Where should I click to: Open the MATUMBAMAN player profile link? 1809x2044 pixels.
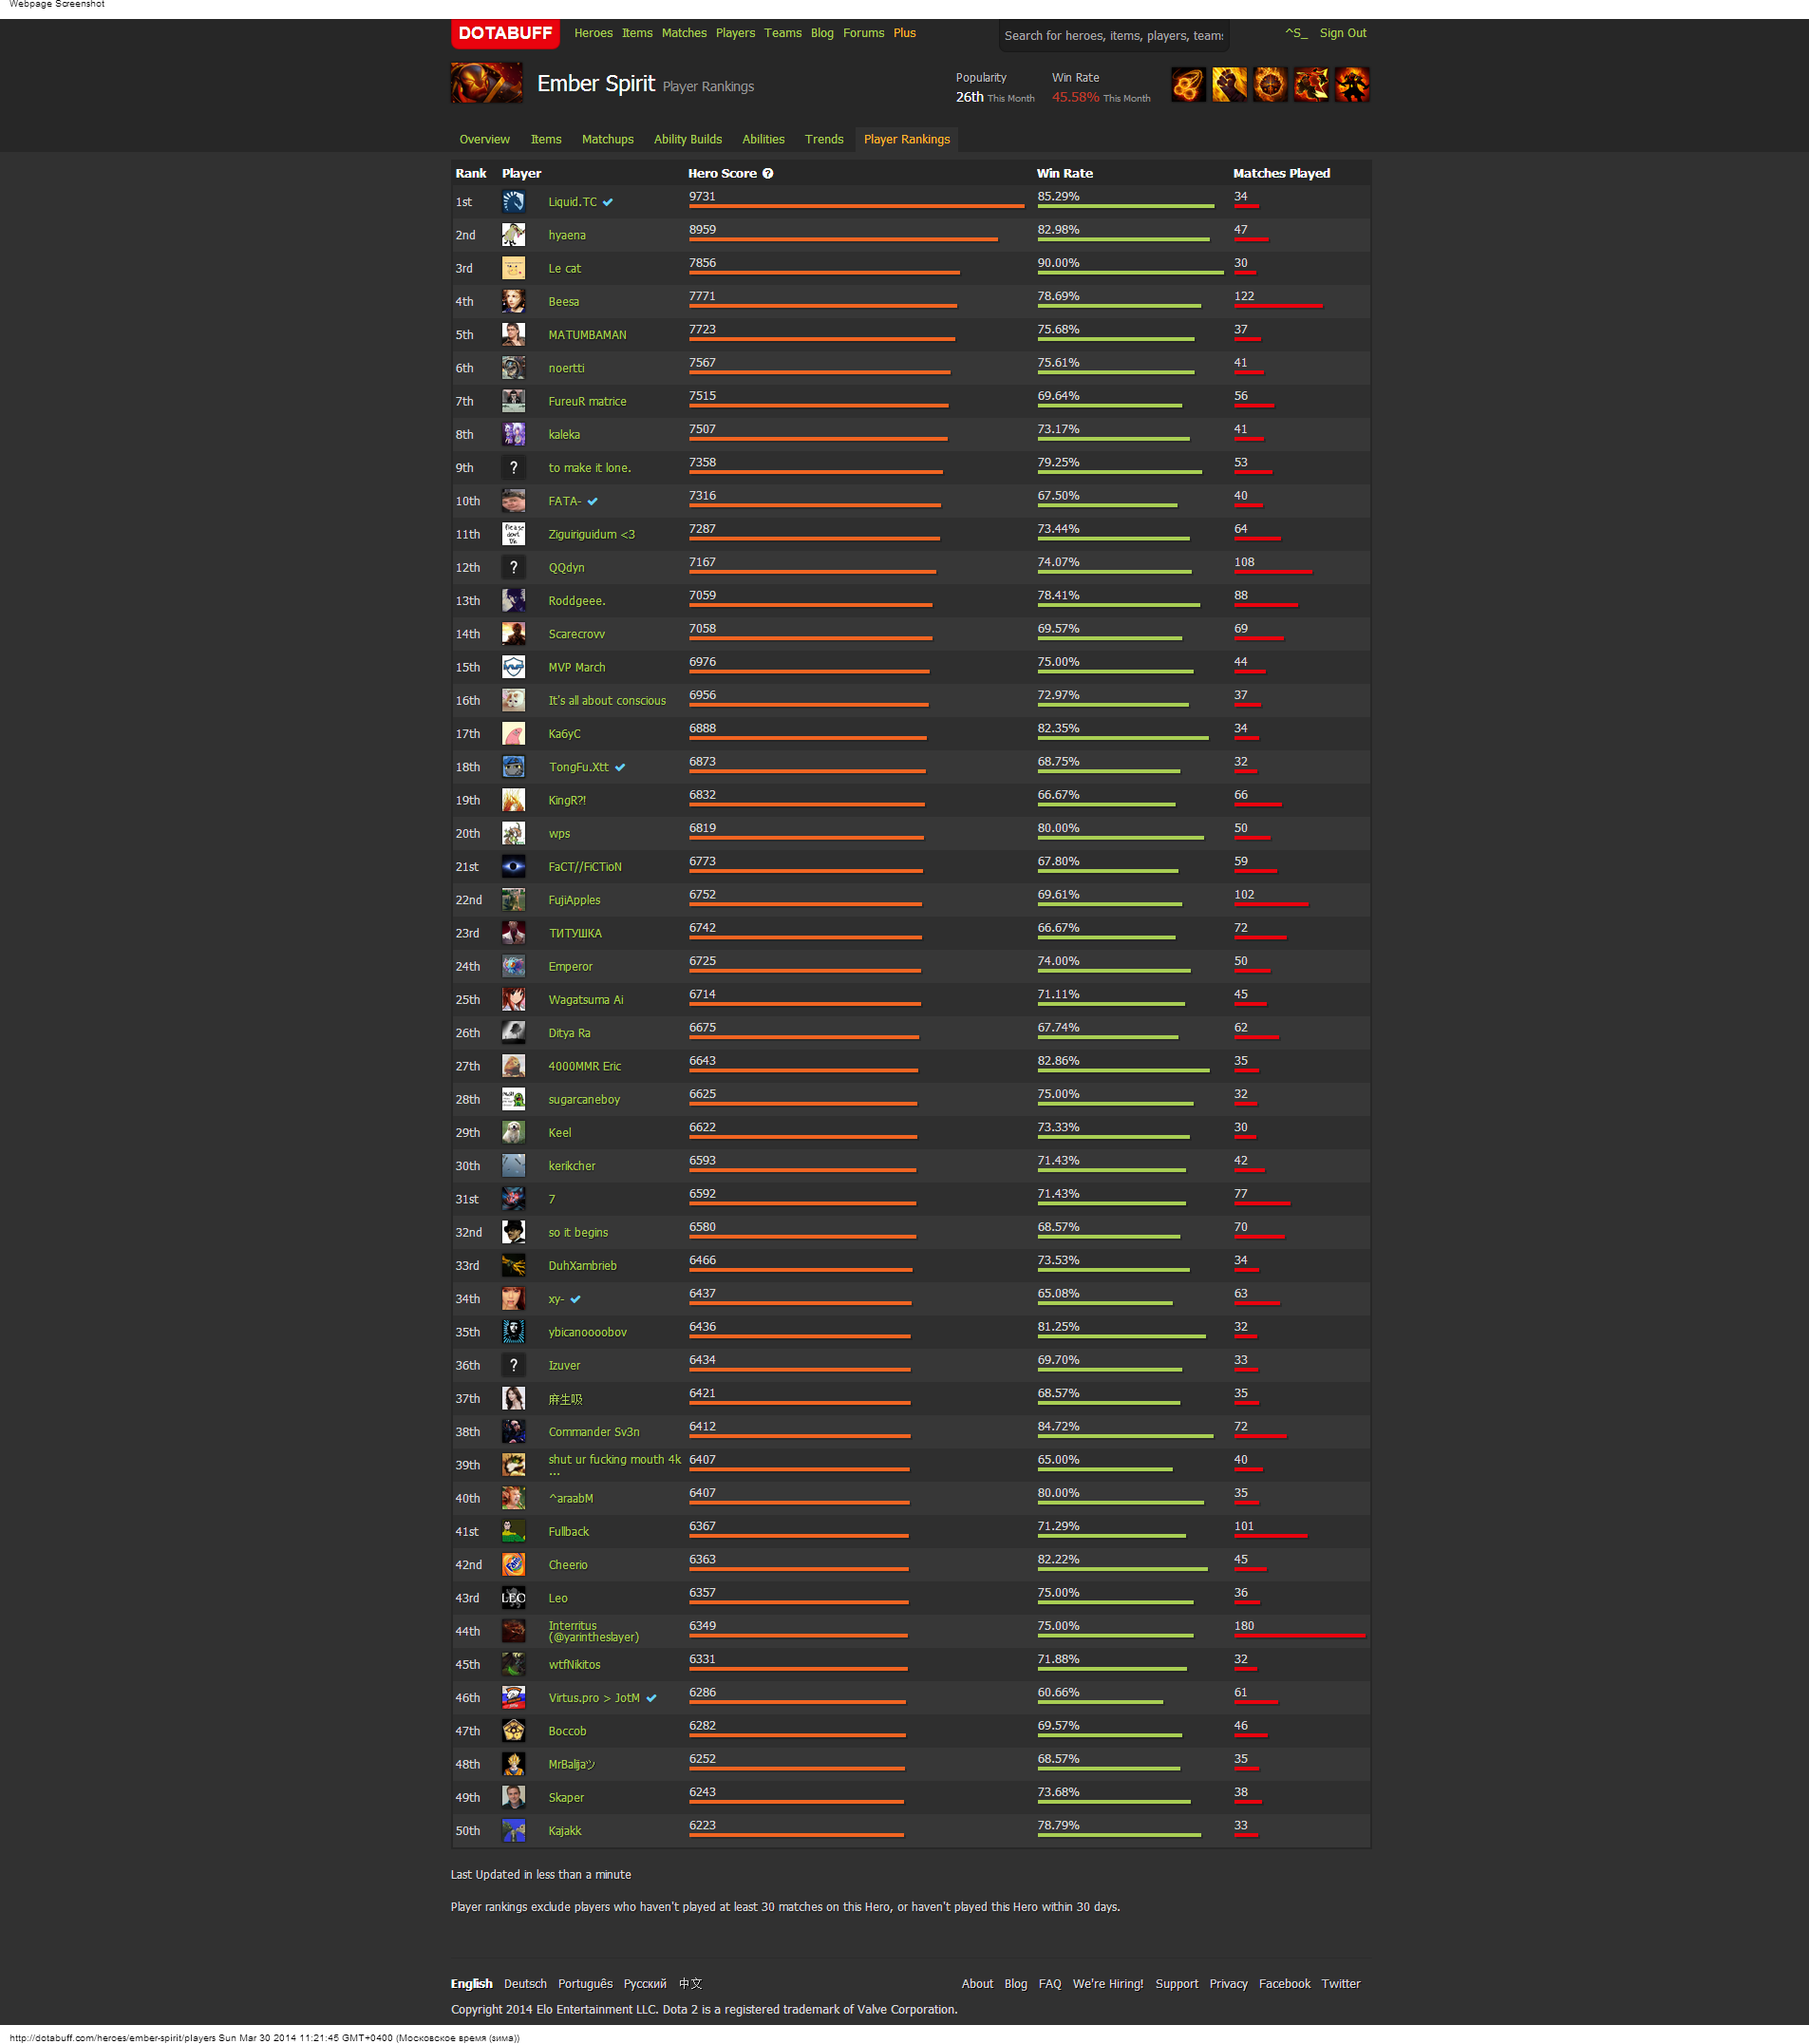click(x=587, y=335)
